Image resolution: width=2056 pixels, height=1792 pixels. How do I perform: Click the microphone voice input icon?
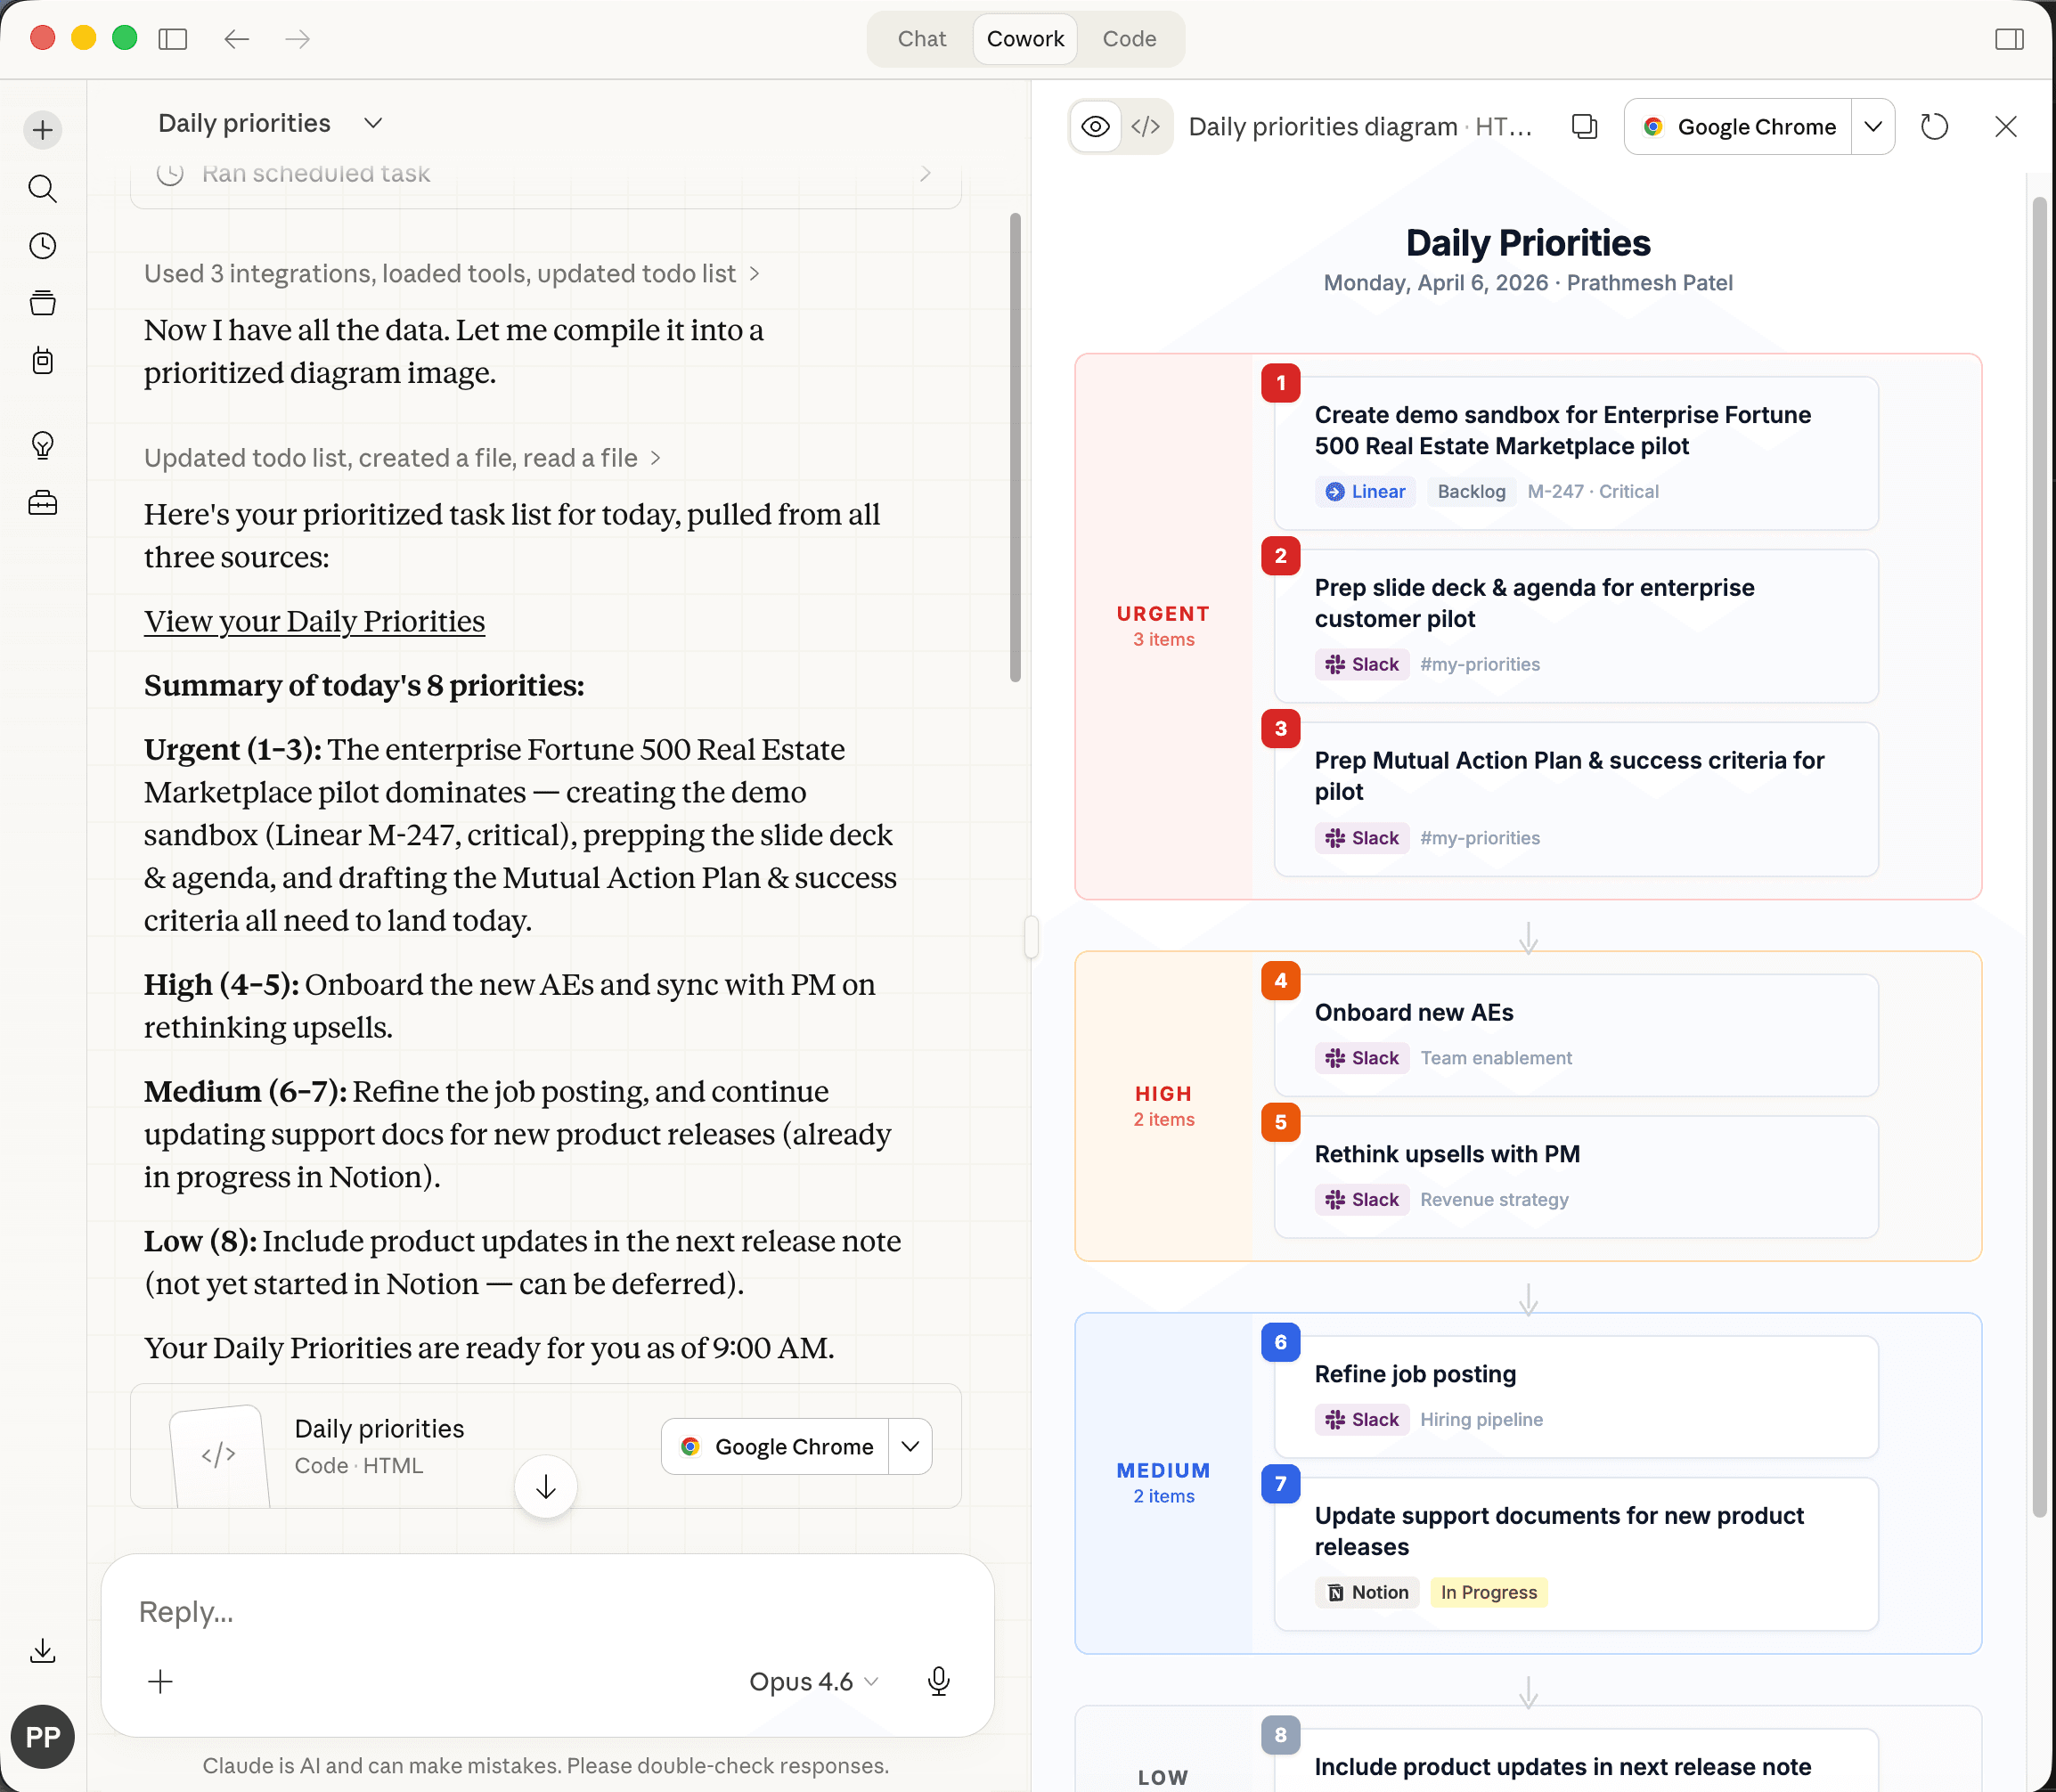coord(938,1681)
